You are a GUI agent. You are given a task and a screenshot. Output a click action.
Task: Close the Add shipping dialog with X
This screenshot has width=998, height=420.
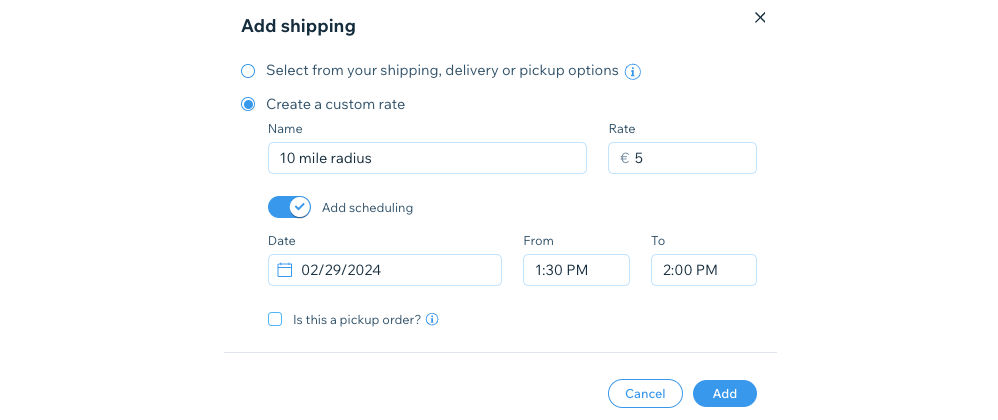(759, 18)
